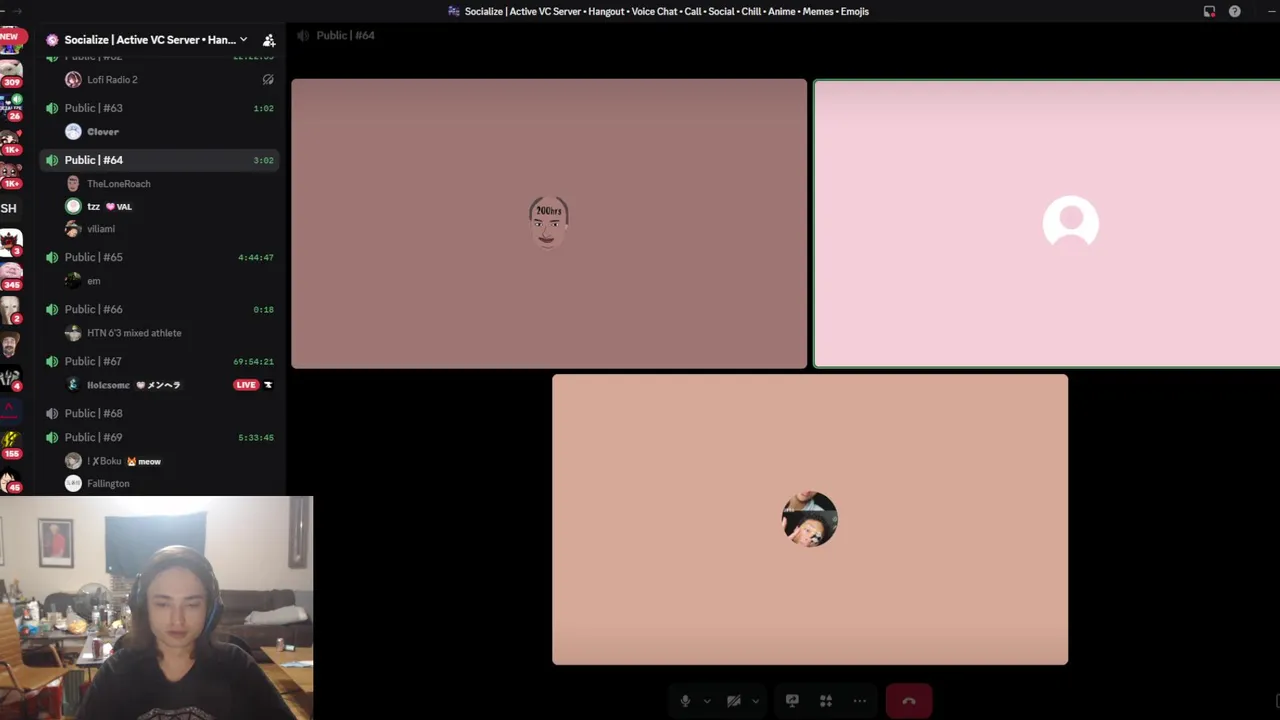Toggle microphone mute in call controls
Screen dimensions: 1280x720
coord(685,701)
